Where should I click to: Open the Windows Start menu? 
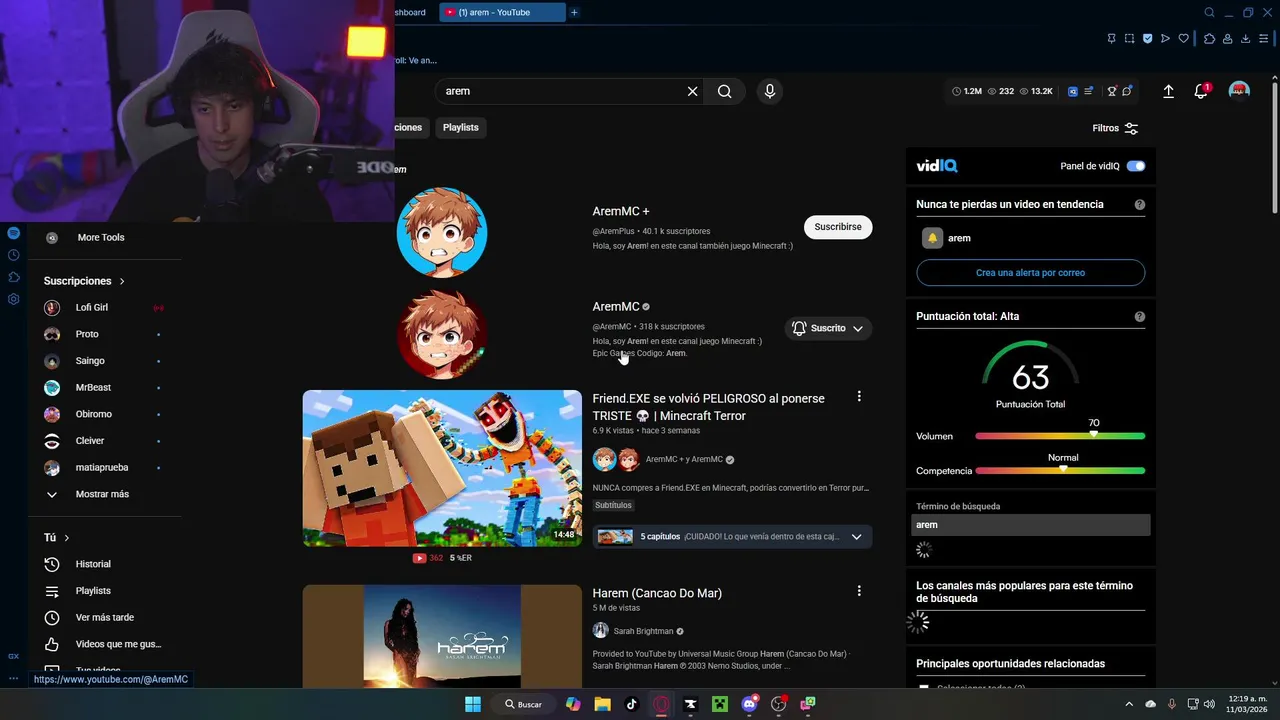tap(472, 704)
